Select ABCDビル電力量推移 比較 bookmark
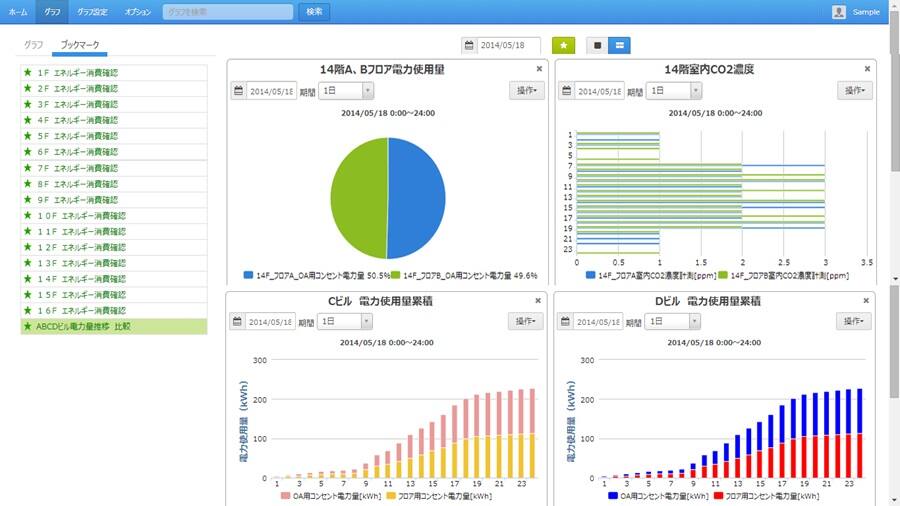 click(114, 326)
